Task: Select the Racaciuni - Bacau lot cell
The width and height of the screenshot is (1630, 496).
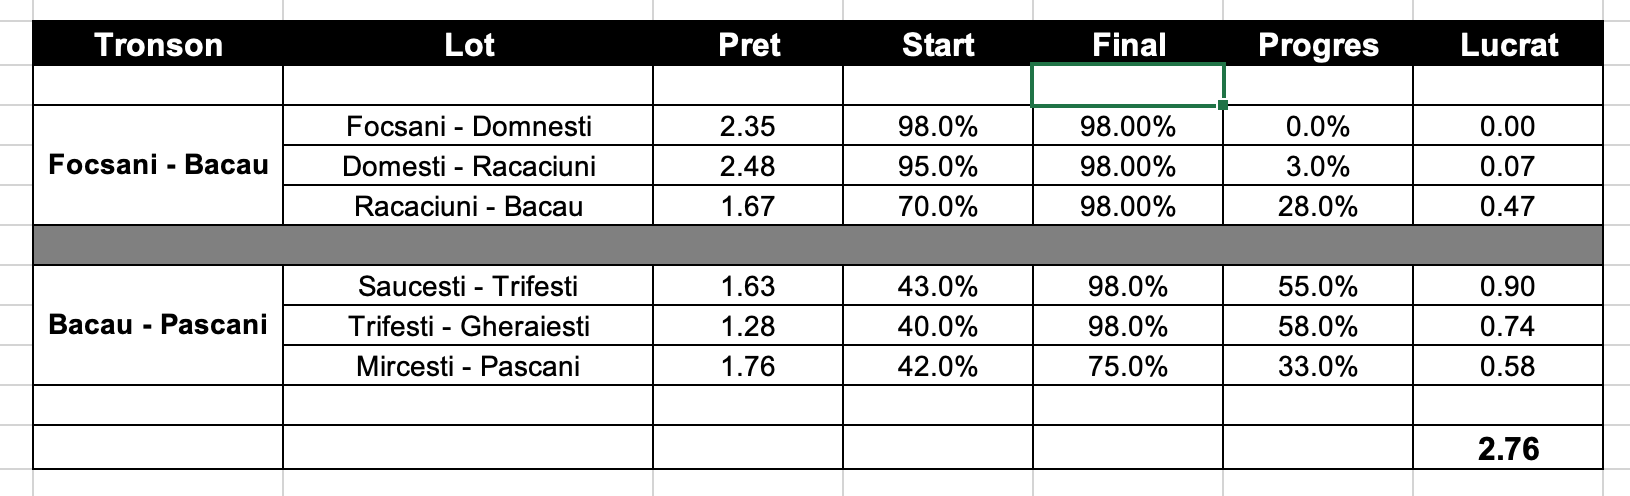Action: (468, 206)
